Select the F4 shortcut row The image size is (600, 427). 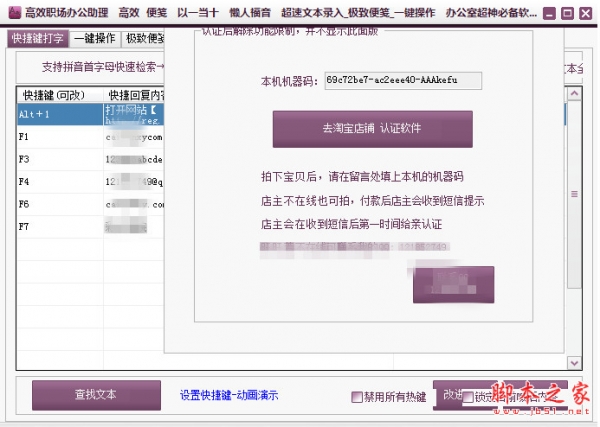point(91,182)
